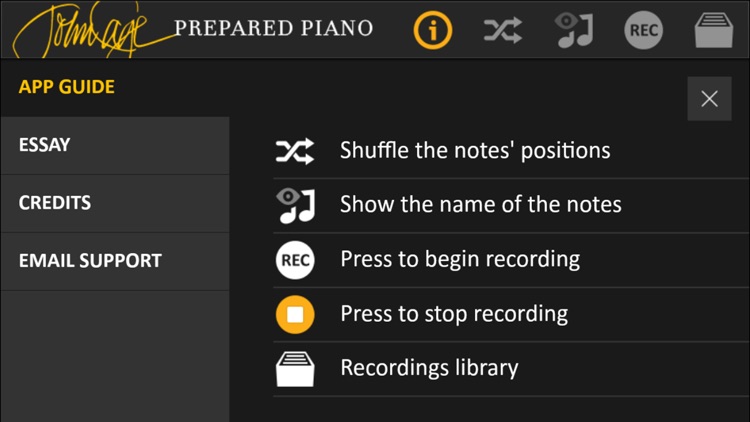Select "Press to begin recording" row
This screenshot has height=422, width=750.
(511, 260)
